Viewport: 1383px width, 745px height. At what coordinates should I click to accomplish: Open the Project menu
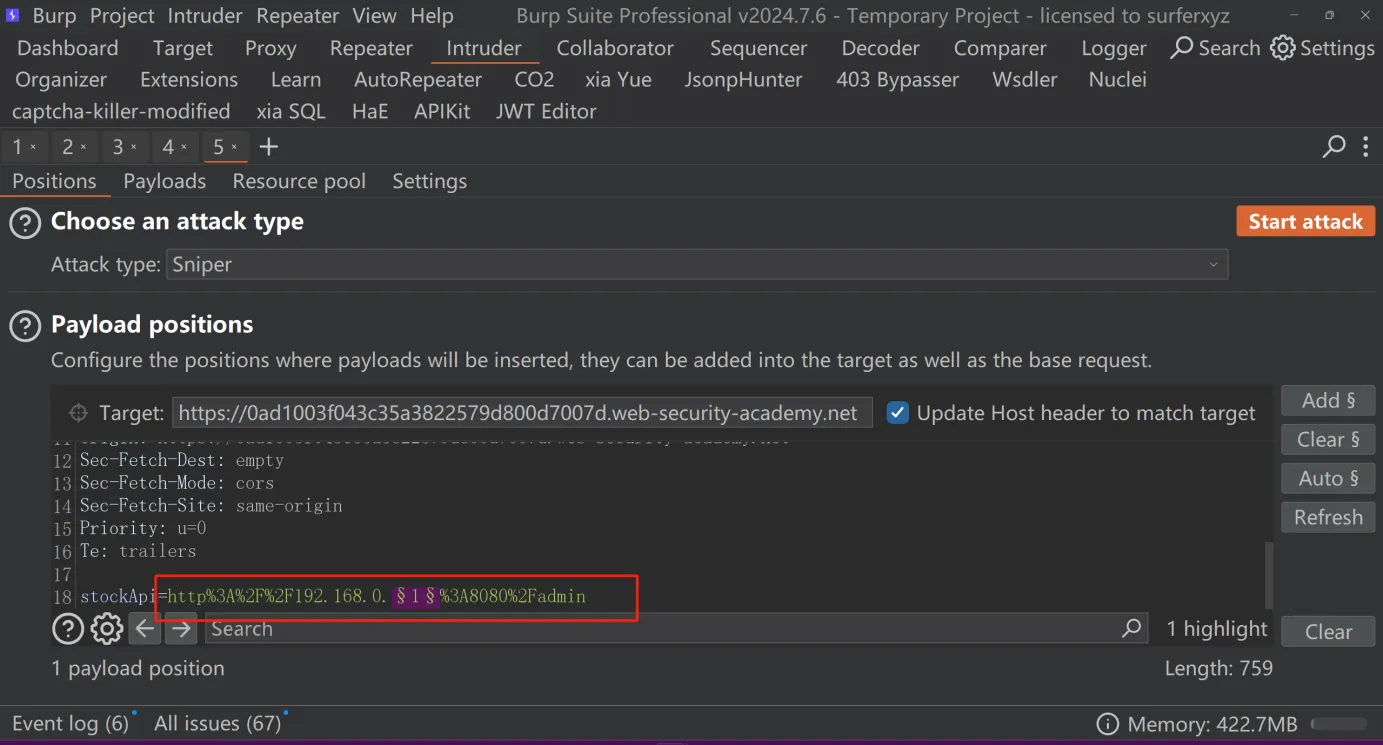pos(122,16)
